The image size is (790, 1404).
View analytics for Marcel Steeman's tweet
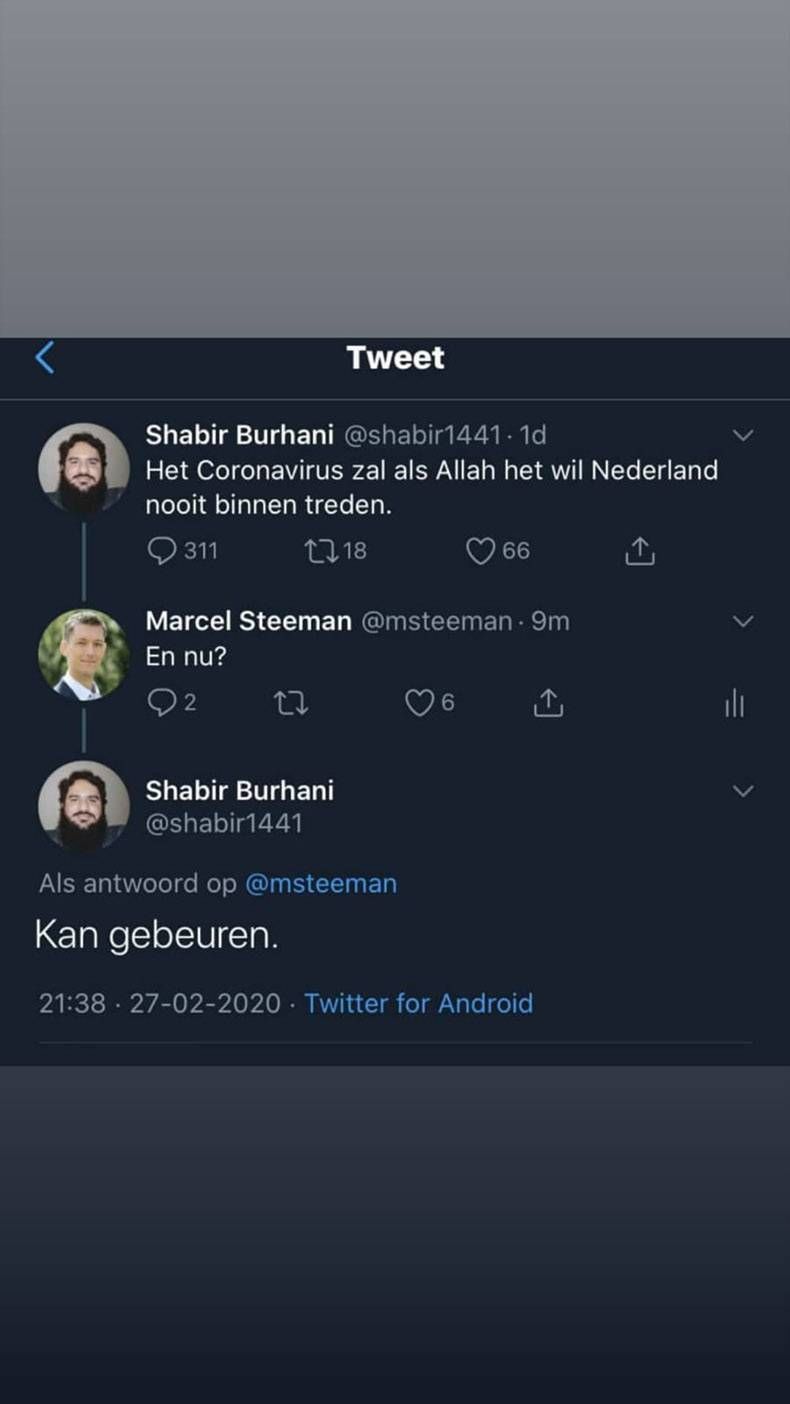(734, 703)
